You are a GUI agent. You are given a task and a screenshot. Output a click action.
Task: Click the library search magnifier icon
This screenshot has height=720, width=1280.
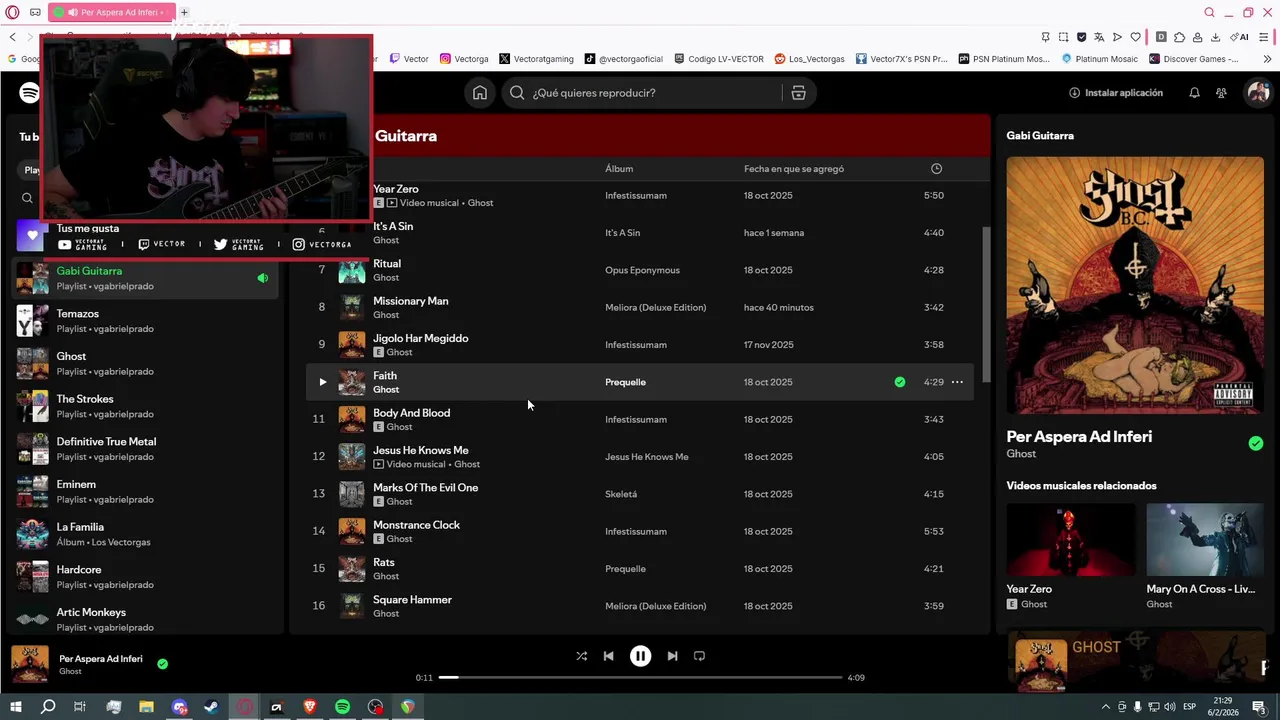(27, 198)
